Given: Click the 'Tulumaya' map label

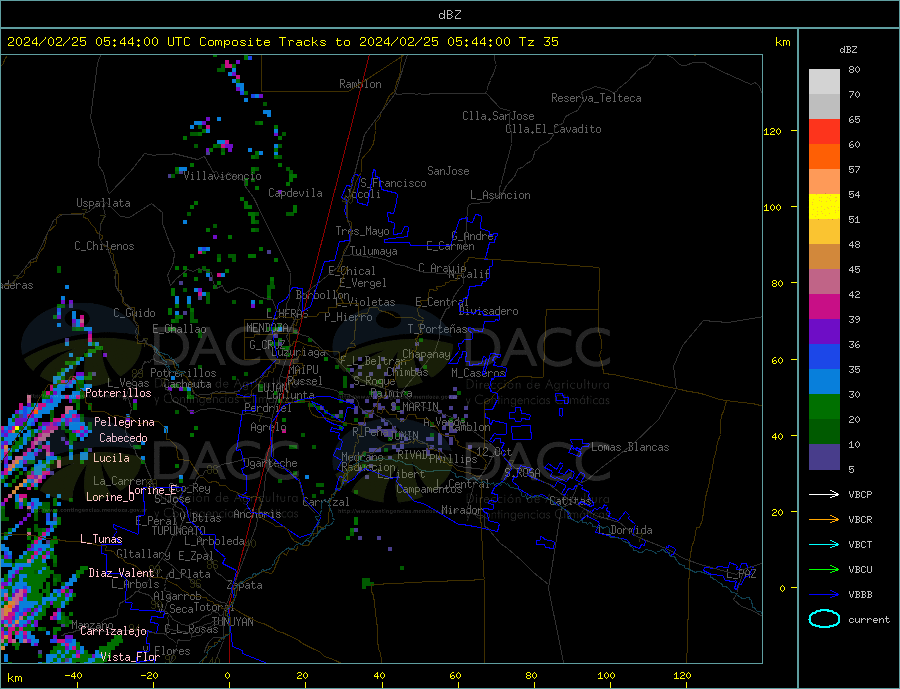Looking at the screenshot, I should (374, 251).
